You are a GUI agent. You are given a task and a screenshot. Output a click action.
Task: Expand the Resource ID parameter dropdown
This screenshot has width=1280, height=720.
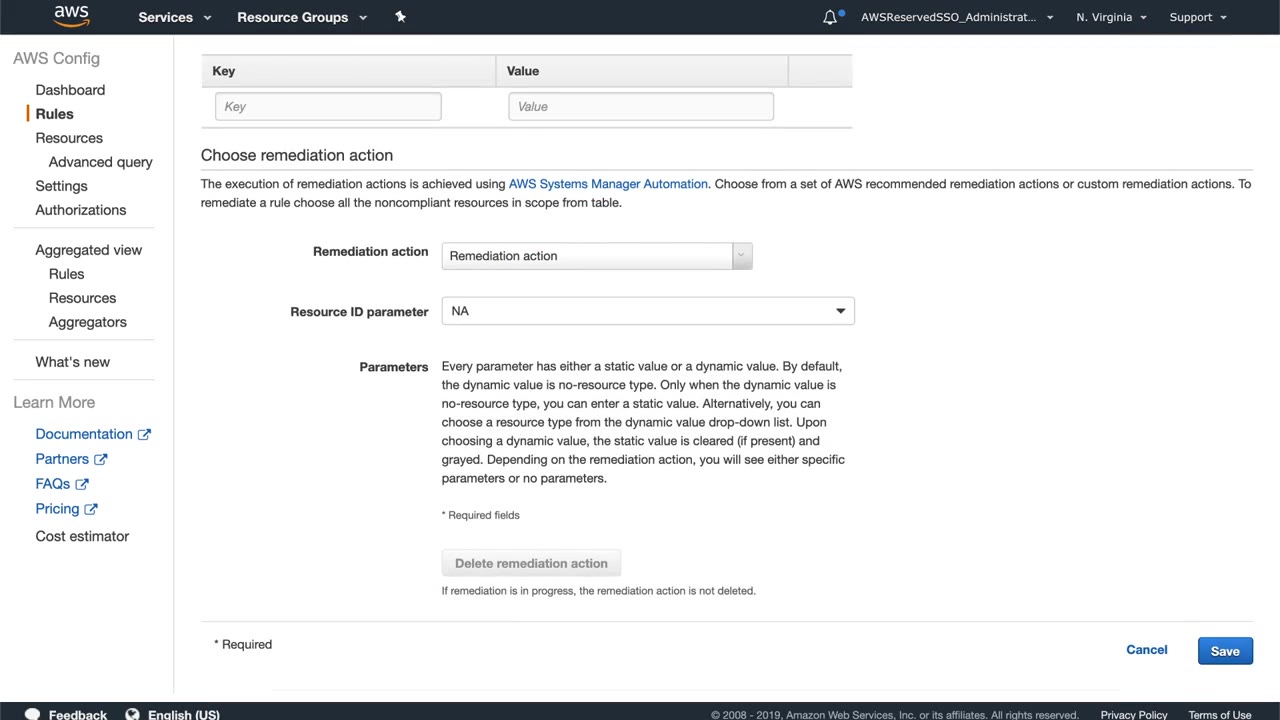click(x=648, y=311)
